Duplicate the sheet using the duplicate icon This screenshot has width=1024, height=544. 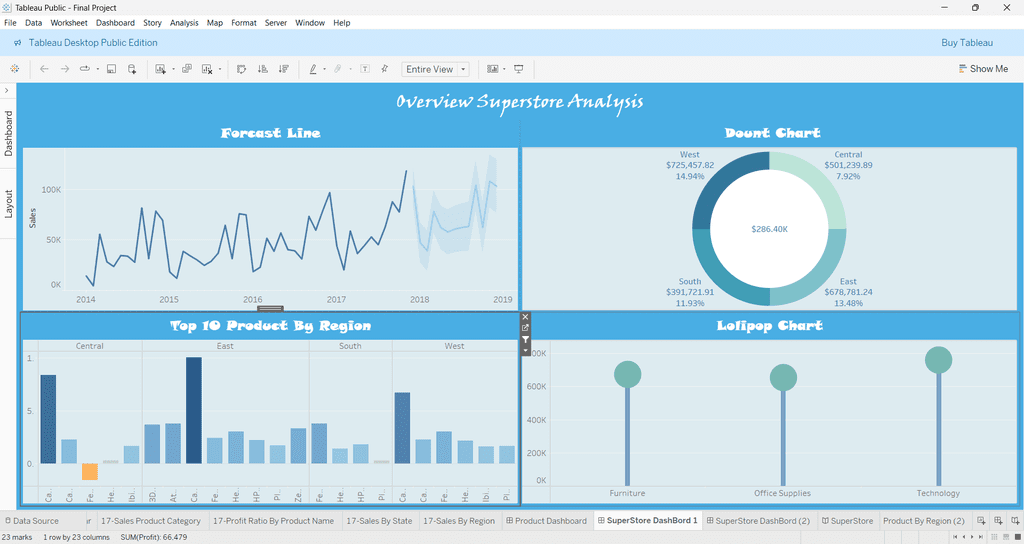coord(187,69)
